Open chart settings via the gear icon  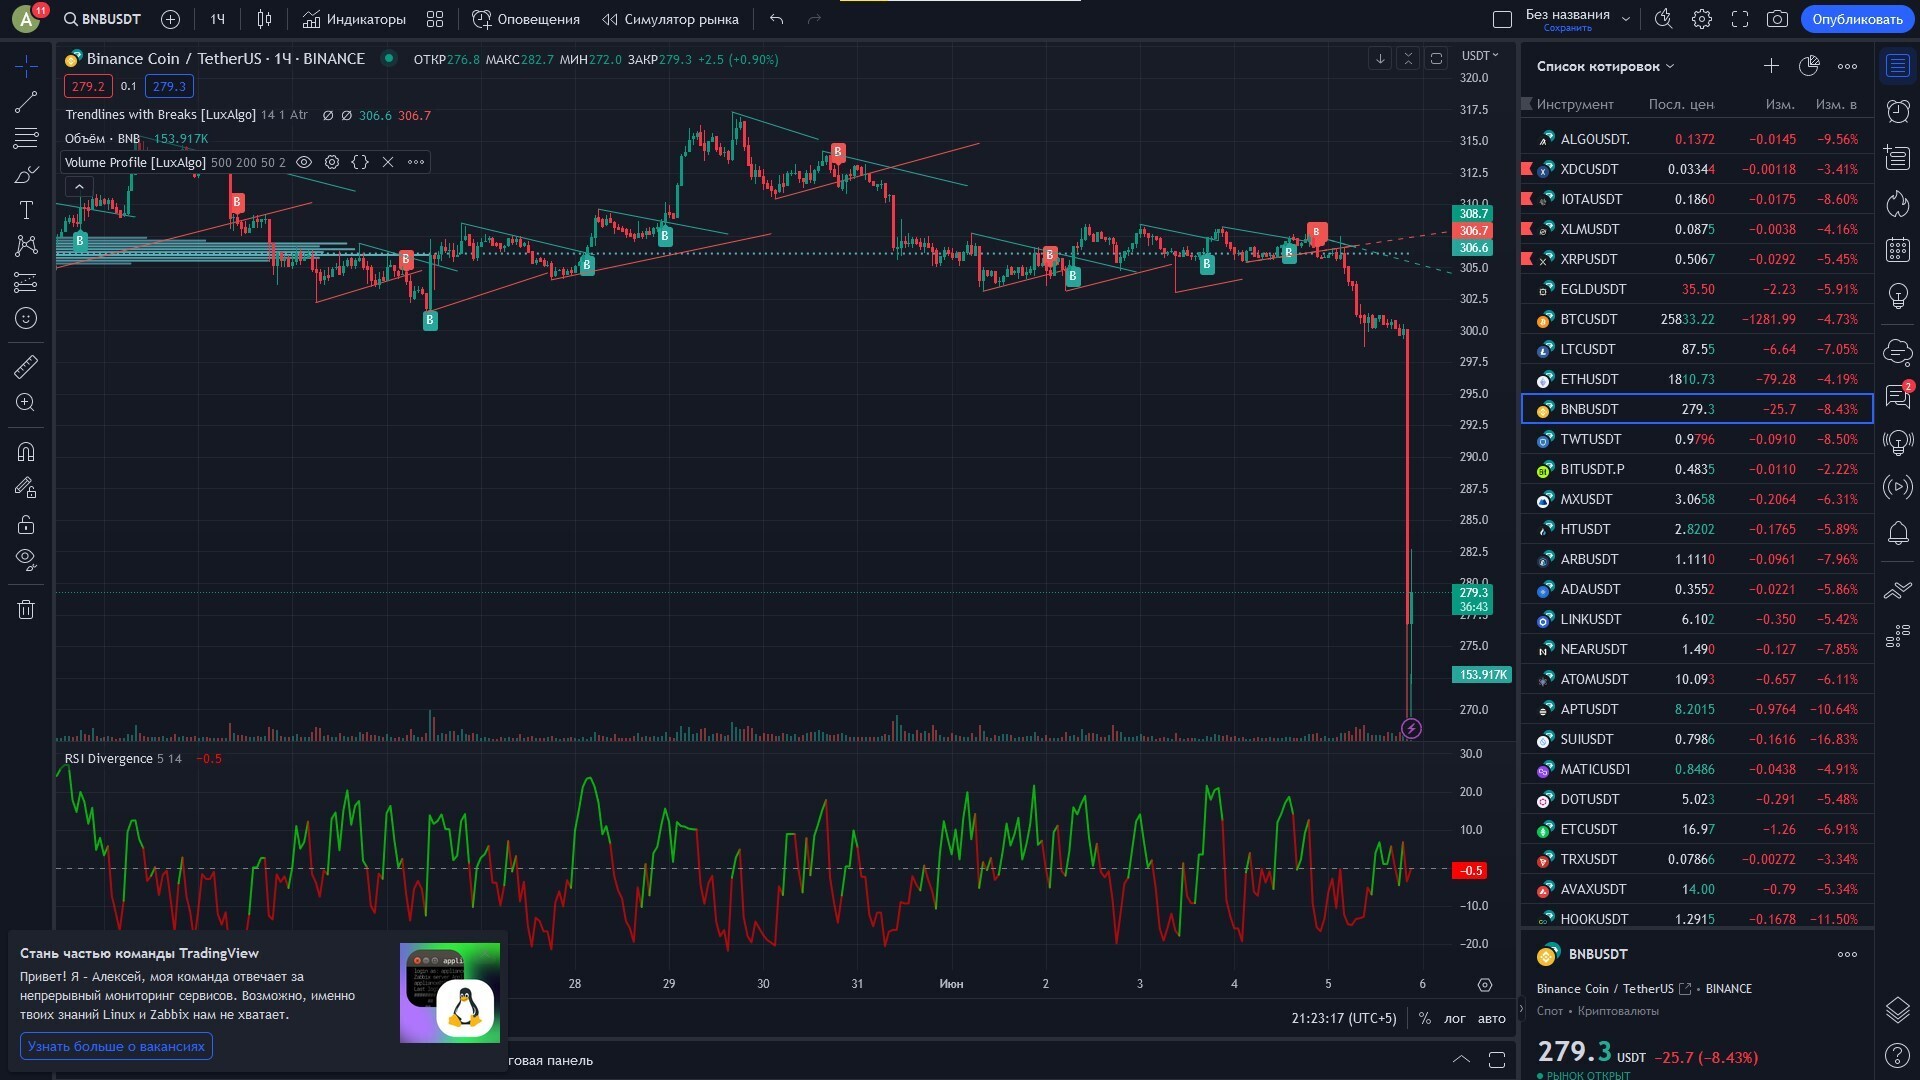[1702, 19]
